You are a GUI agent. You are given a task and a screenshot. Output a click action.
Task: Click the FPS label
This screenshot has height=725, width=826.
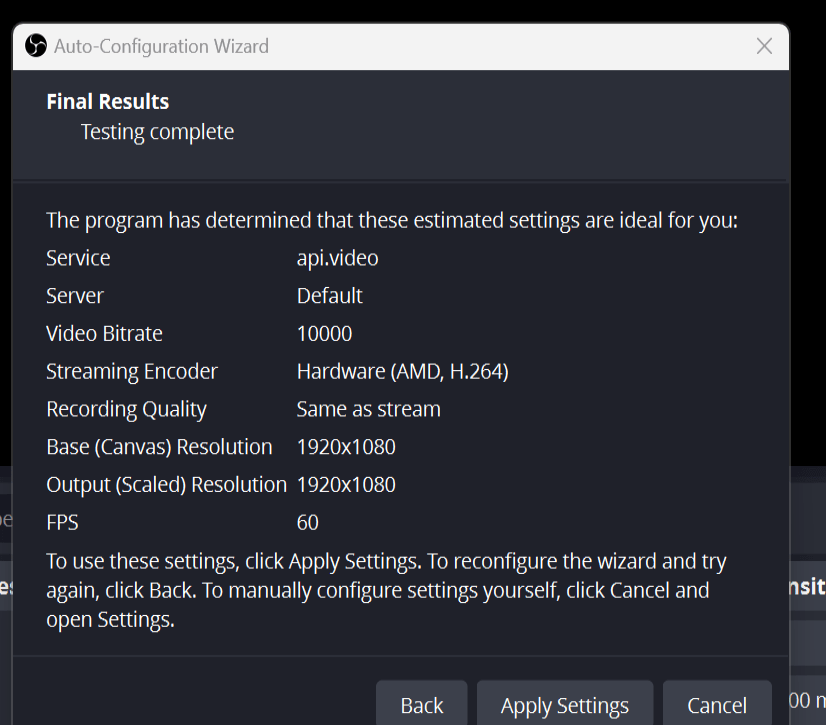62,523
